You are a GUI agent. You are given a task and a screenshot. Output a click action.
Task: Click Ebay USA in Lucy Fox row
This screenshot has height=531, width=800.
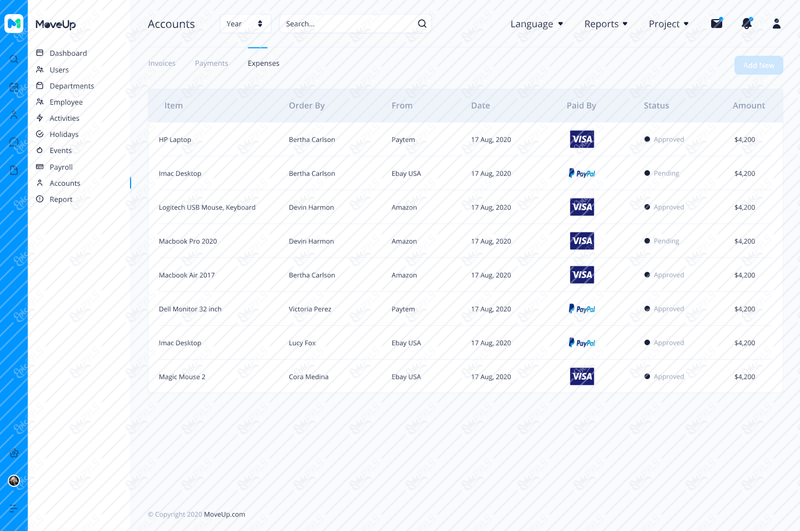coord(406,343)
